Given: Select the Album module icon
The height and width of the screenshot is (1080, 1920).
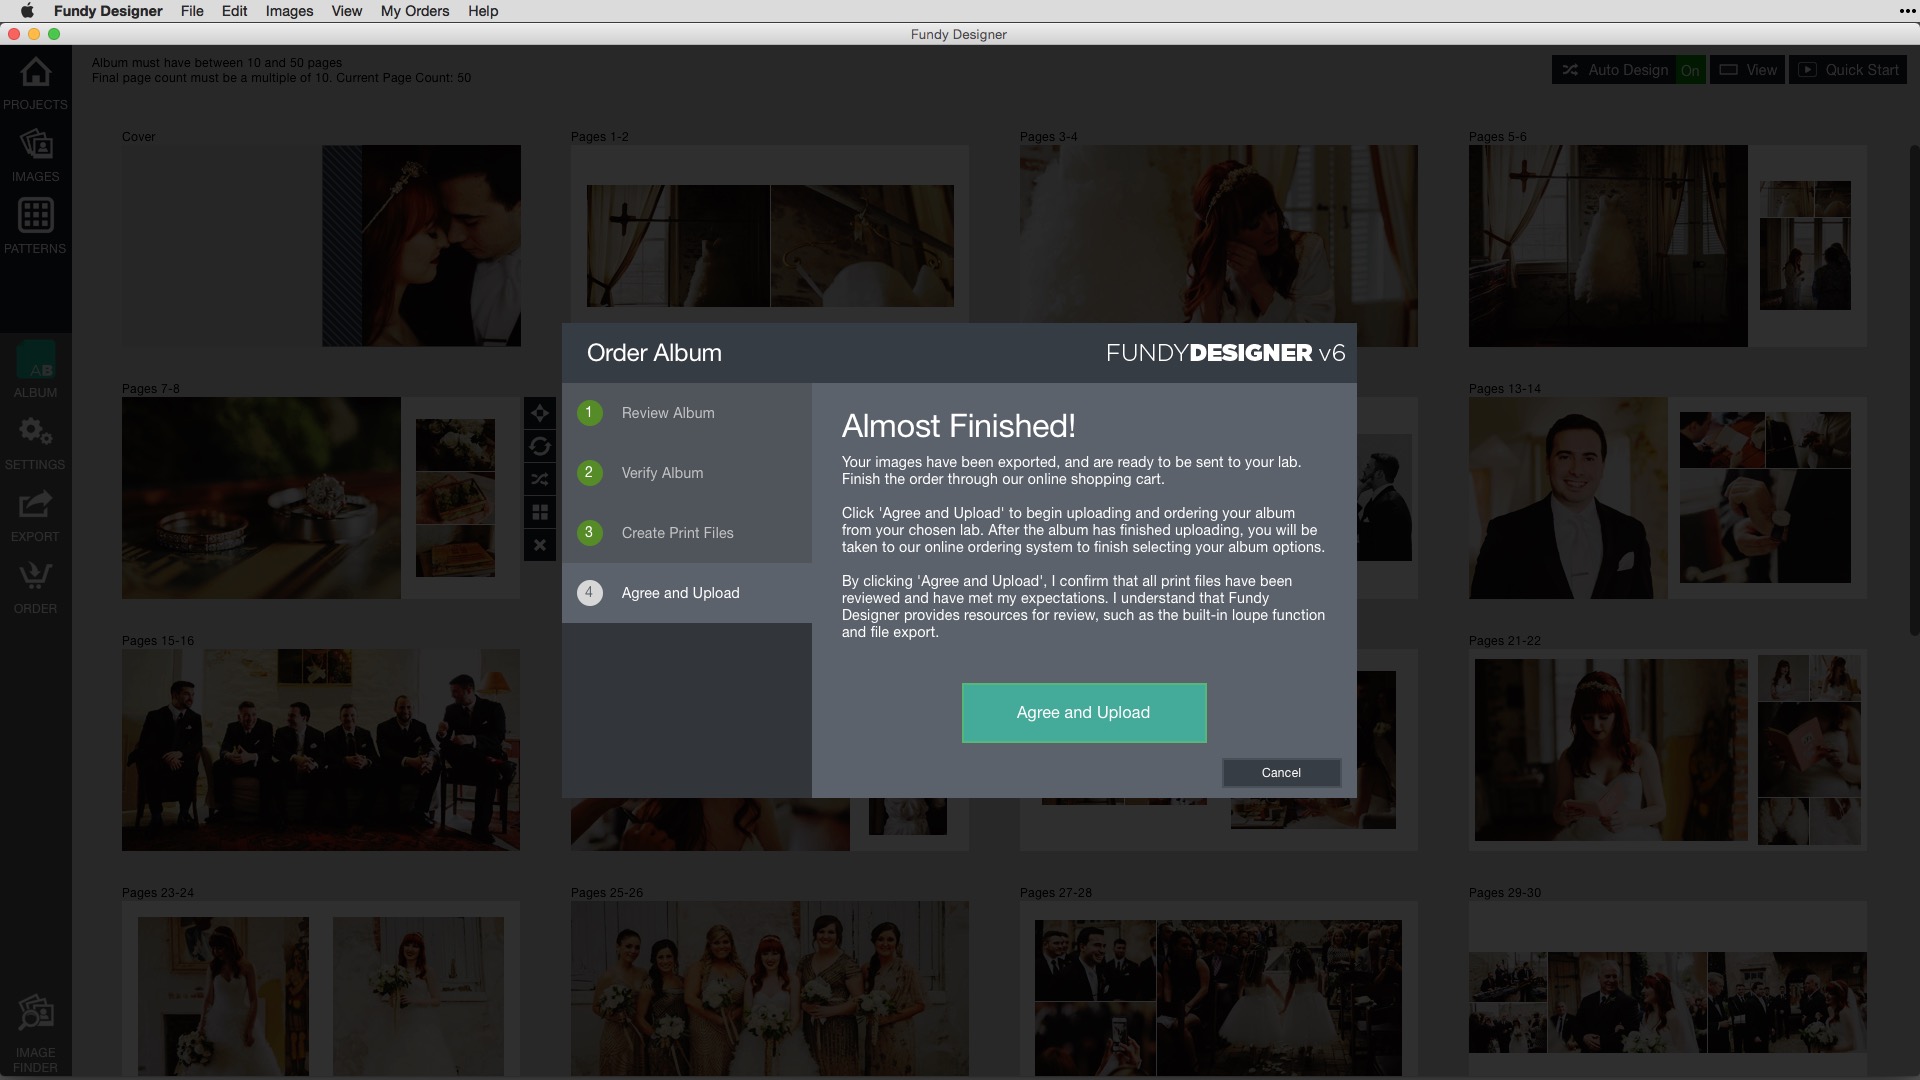Looking at the screenshot, I should pos(35,361).
